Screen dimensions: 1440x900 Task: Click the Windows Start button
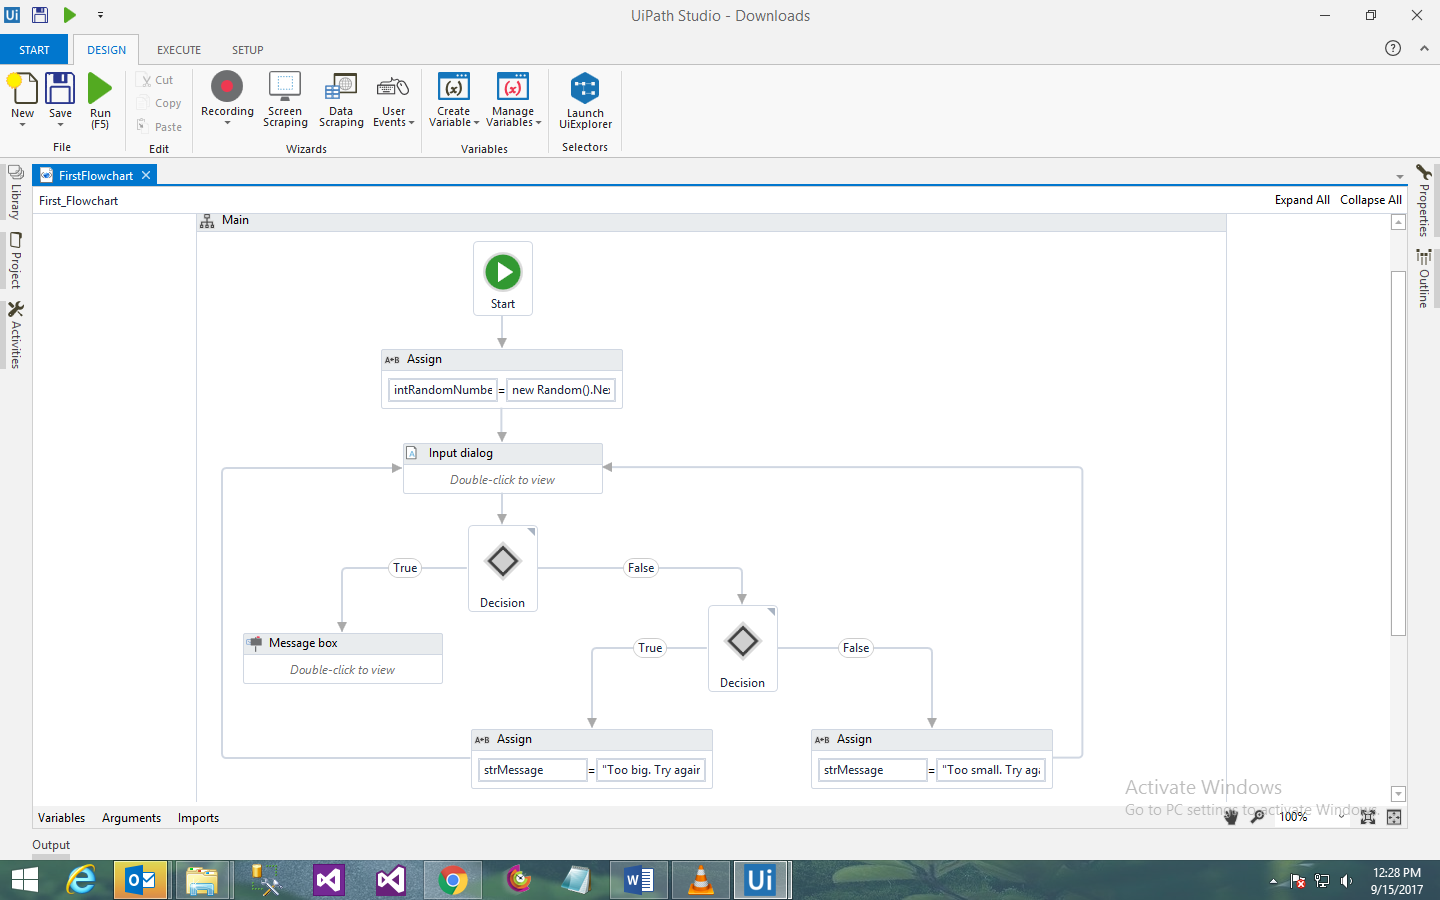click(x=25, y=880)
